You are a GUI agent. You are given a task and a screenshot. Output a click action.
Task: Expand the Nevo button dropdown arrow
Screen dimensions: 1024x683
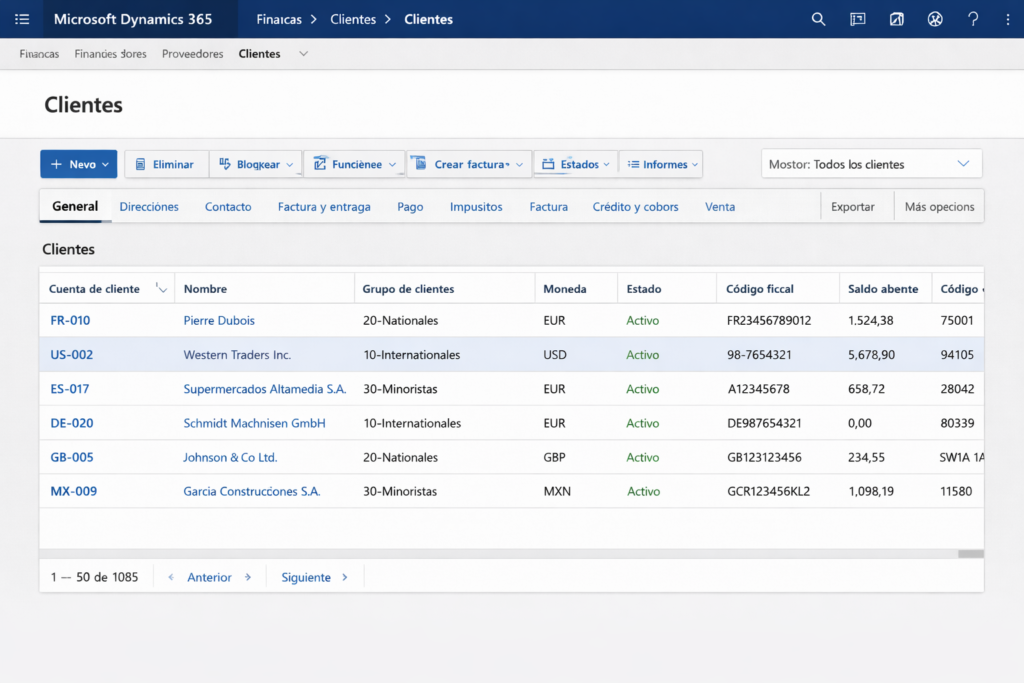pos(105,165)
